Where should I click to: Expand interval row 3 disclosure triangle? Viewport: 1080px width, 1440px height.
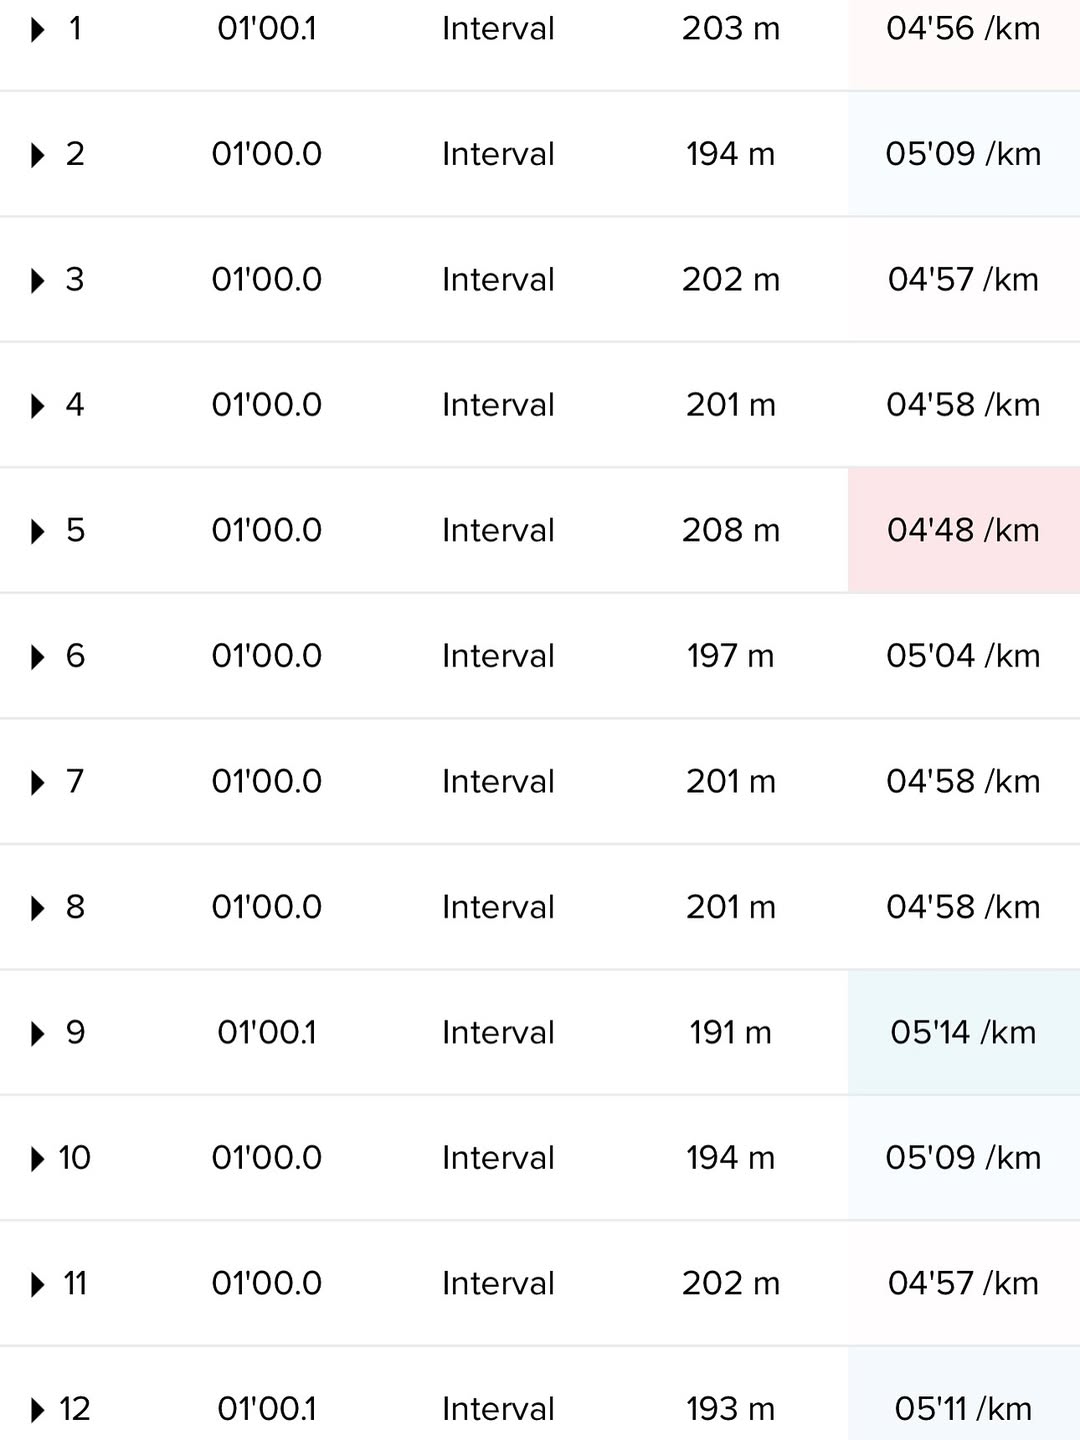pos(38,281)
